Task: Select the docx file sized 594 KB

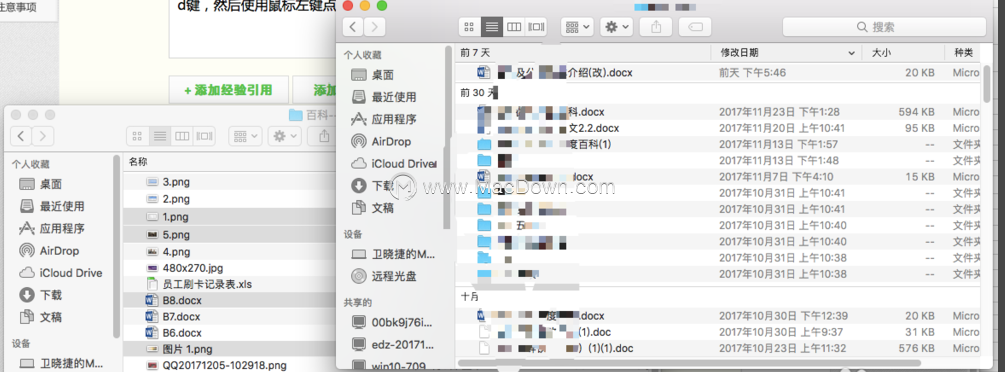Action: [718, 112]
